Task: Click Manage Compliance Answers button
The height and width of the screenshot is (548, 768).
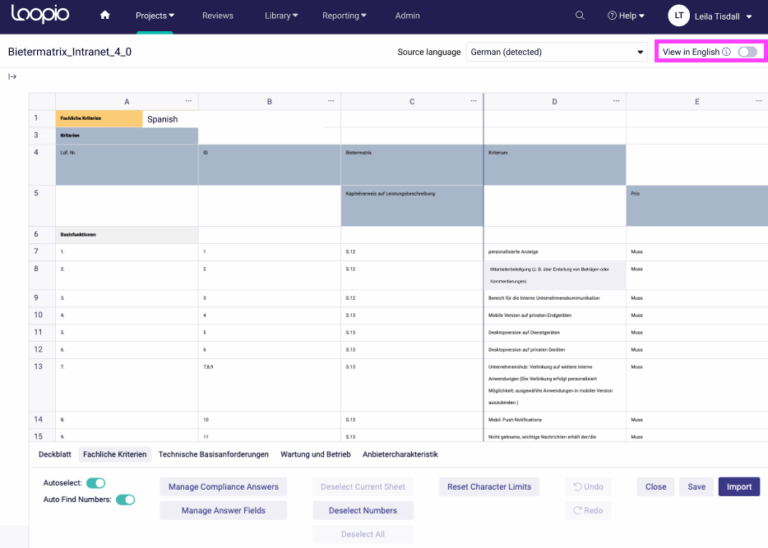Action: (x=223, y=487)
